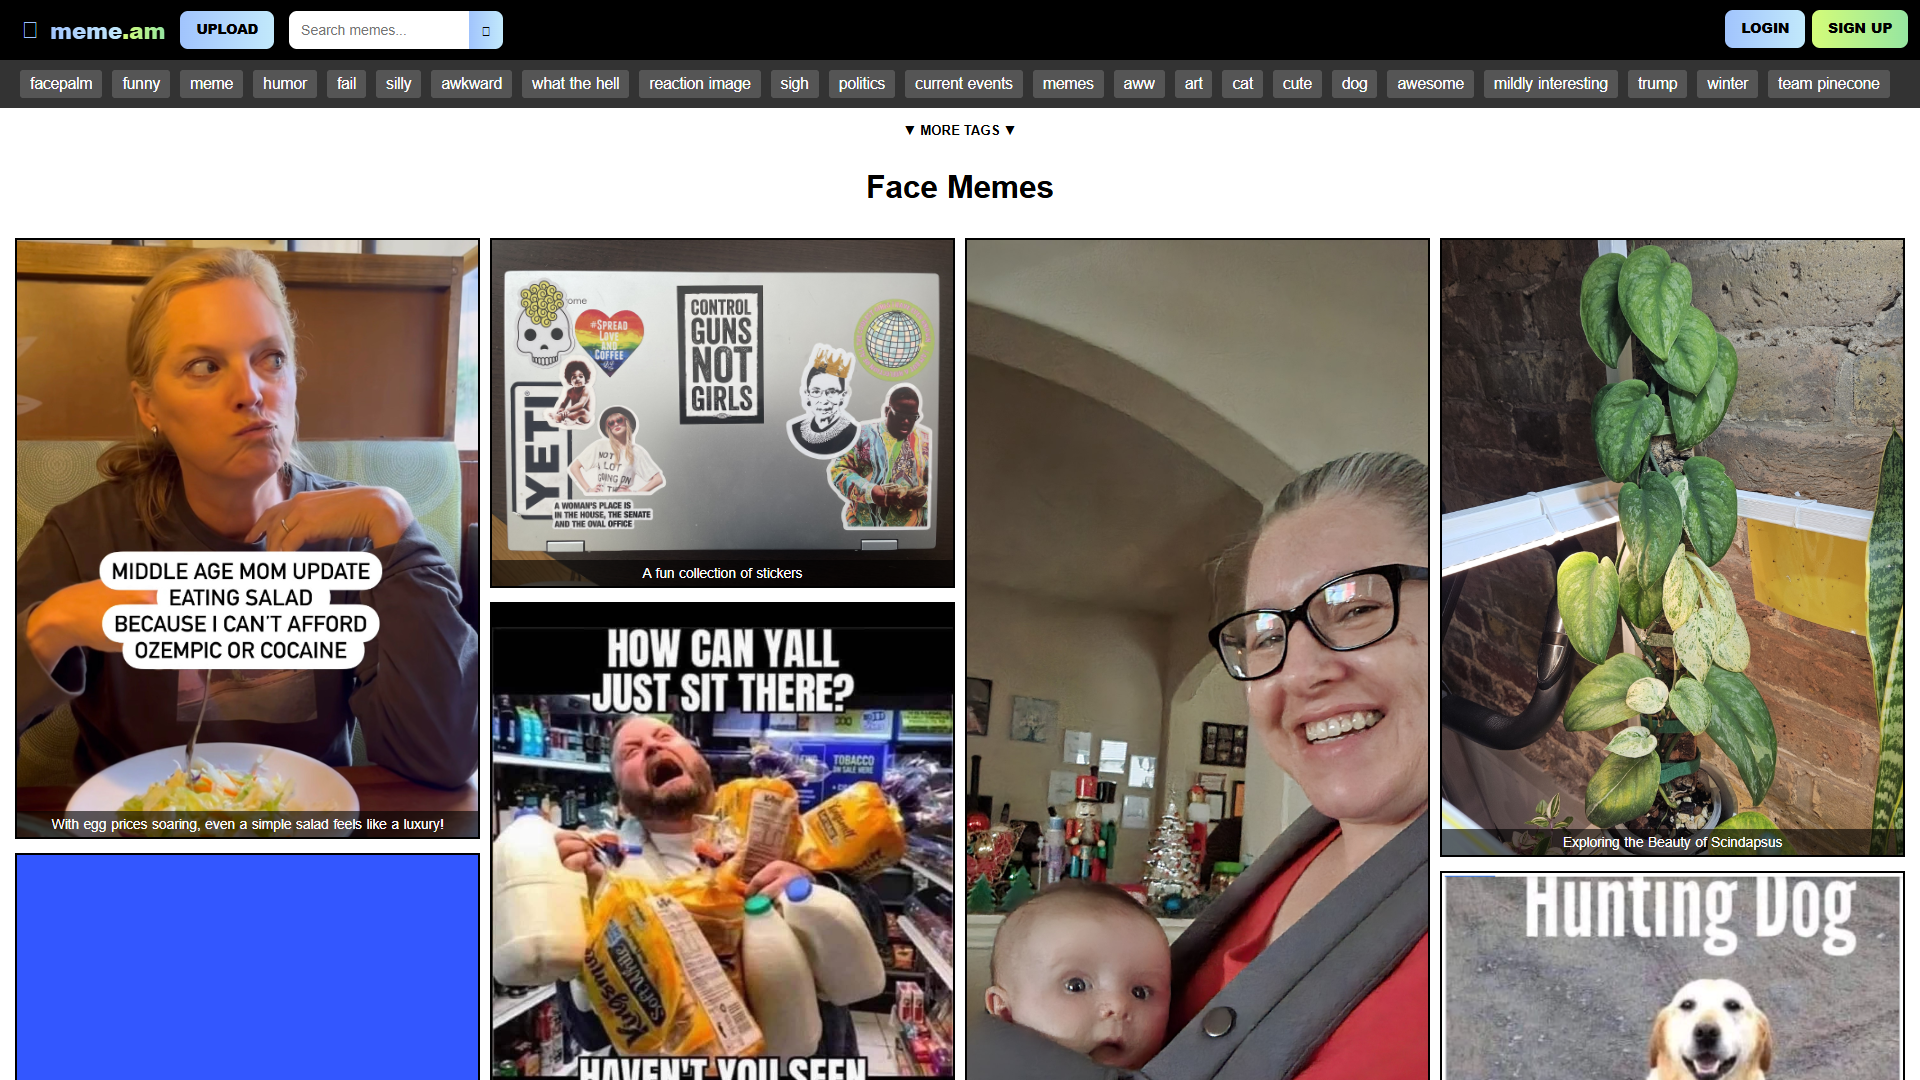Open the fun collection of stickers image
This screenshot has height=1080, width=1920.
722,413
